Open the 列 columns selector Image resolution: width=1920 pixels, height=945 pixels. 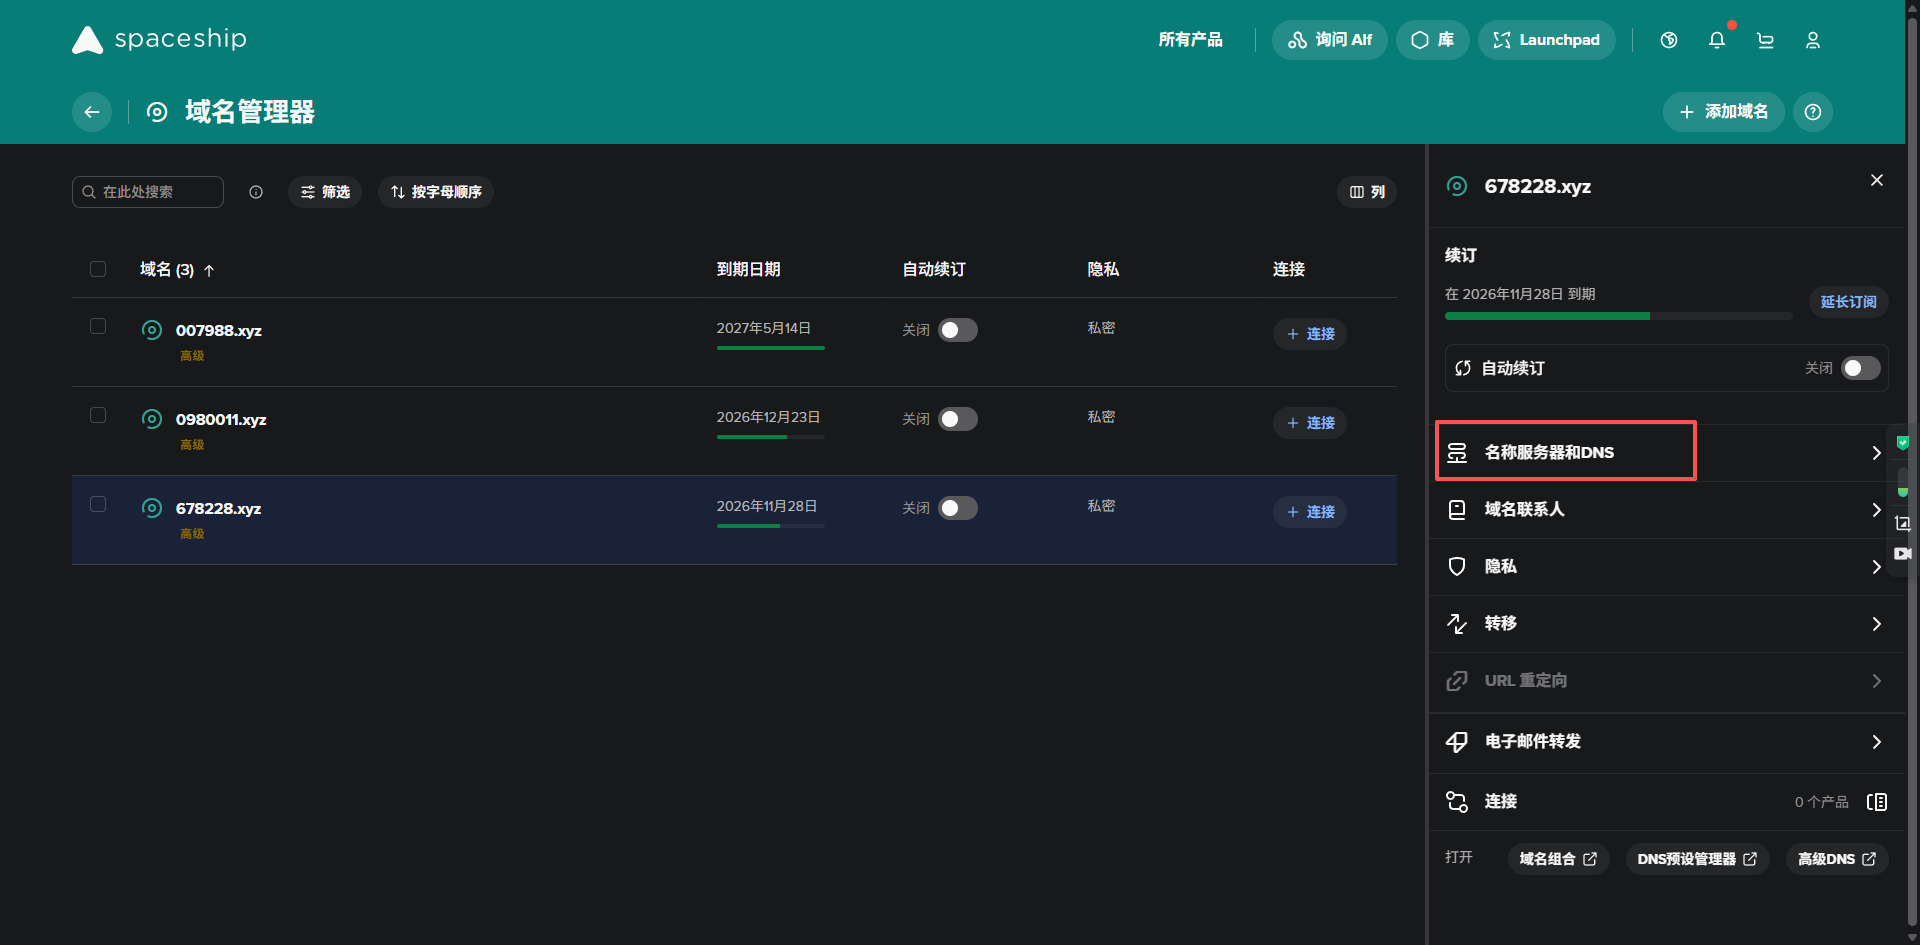[x=1367, y=192]
